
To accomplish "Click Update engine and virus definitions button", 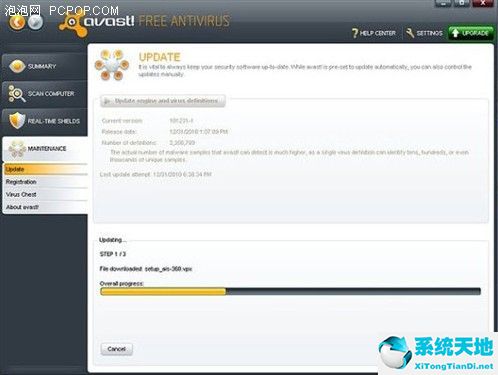I will pyautogui.click(x=163, y=101).
